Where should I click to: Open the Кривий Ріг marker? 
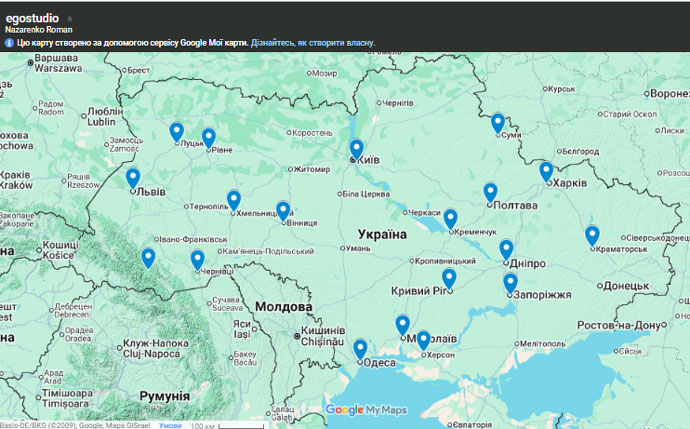coord(449,277)
